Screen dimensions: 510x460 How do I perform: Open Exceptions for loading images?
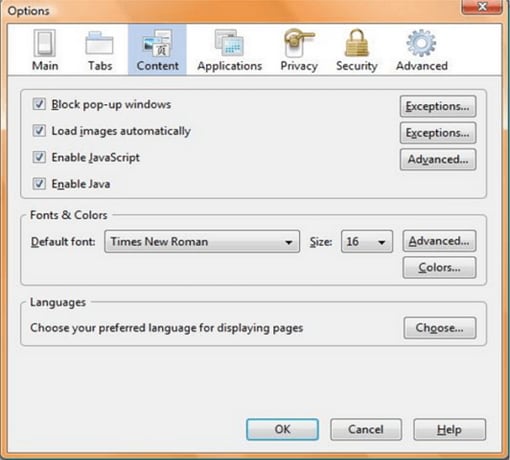point(438,133)
